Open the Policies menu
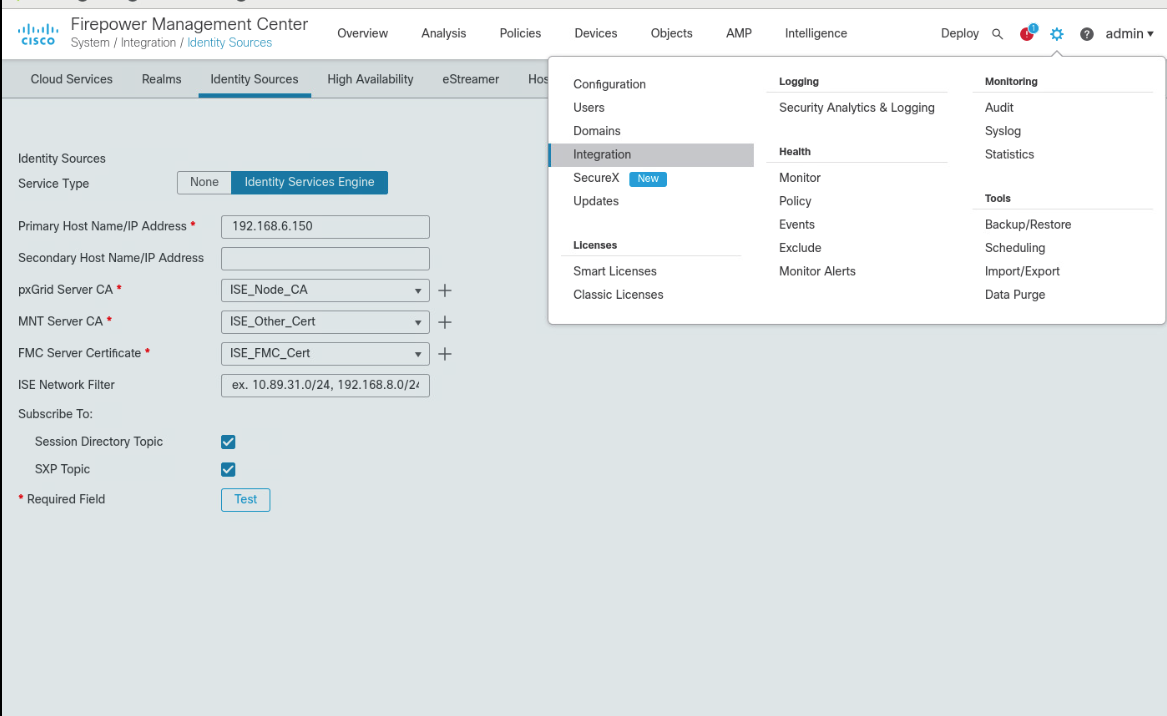This screenshot has height=716, width=1167. tap(520, 33)
